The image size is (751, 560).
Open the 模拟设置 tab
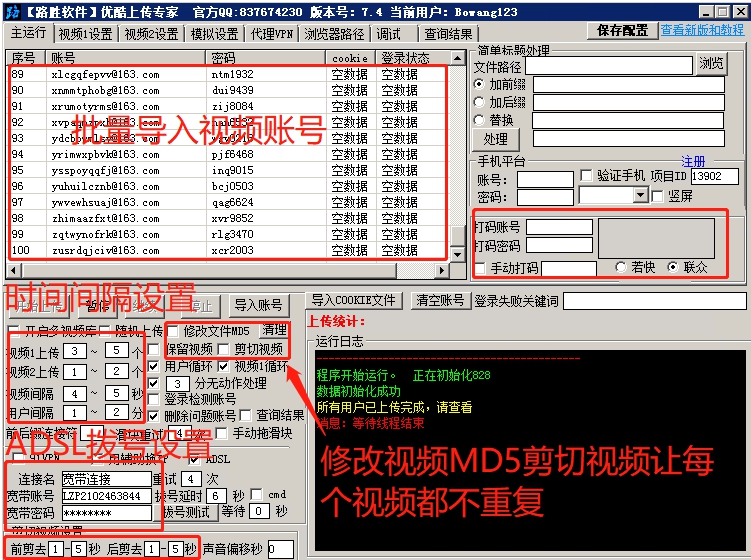point(215,34)
